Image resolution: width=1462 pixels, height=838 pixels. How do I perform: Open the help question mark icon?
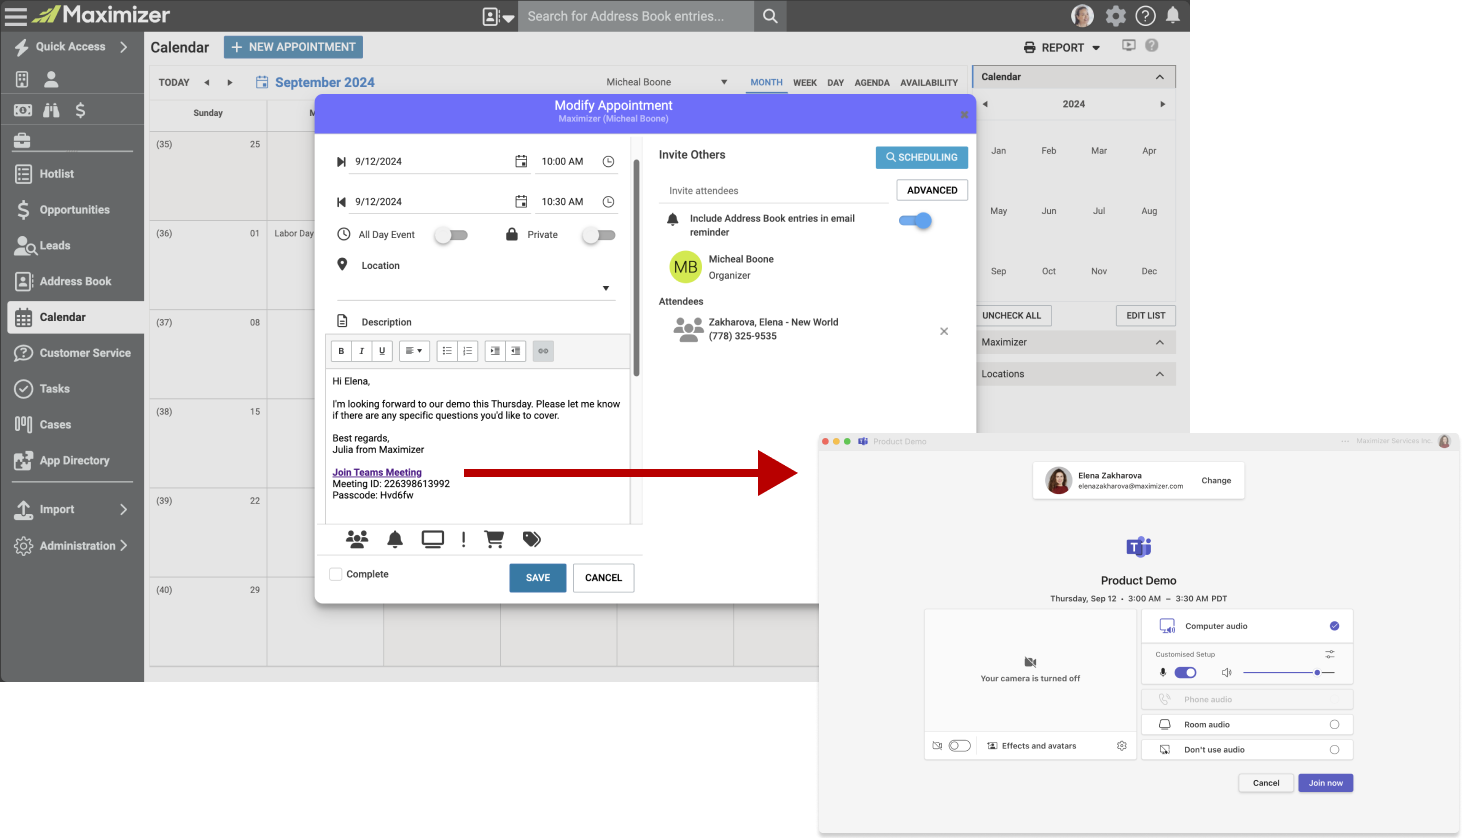1146,16
